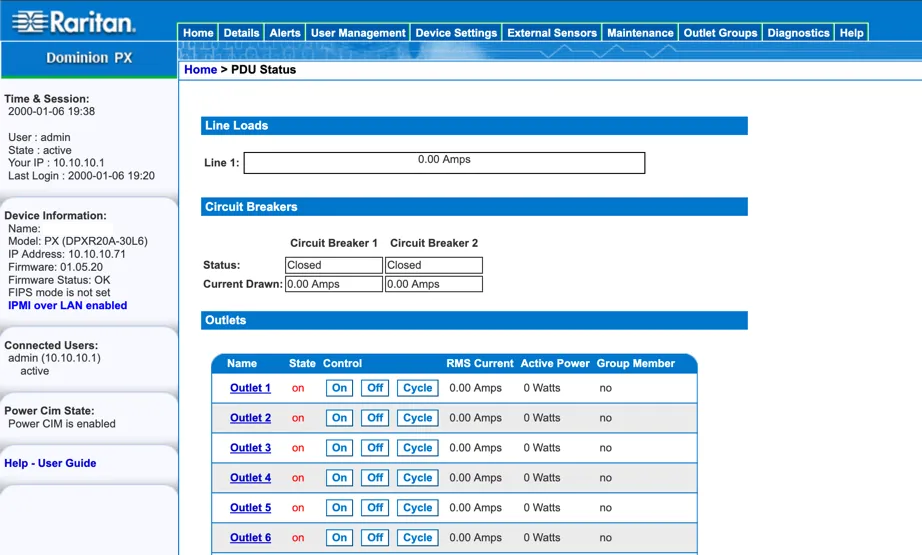Click Off button for Outlet 3
This screenshot has width=922, height=555.
point(375,448)
